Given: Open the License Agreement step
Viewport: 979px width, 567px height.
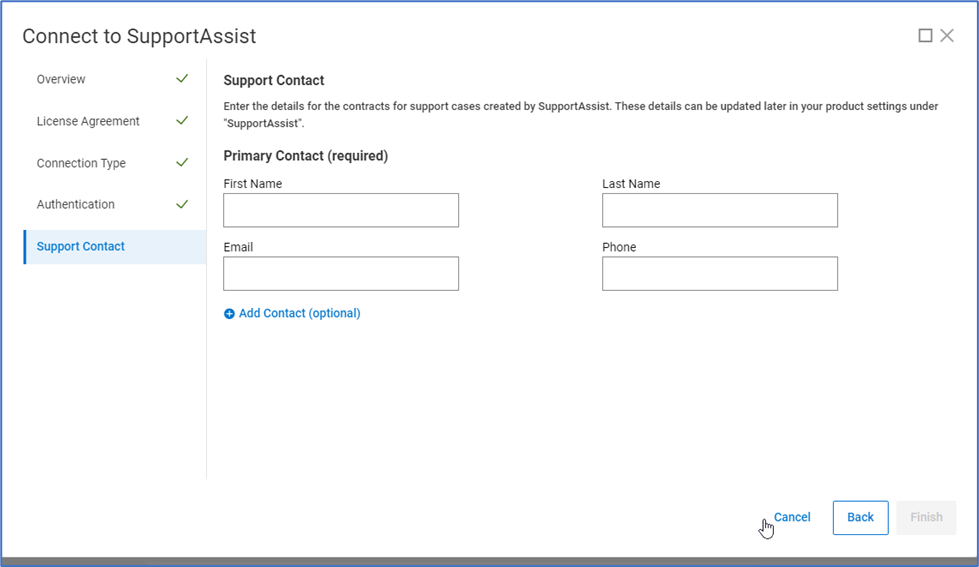Looking at the screenshot, I should pos(88,121).
